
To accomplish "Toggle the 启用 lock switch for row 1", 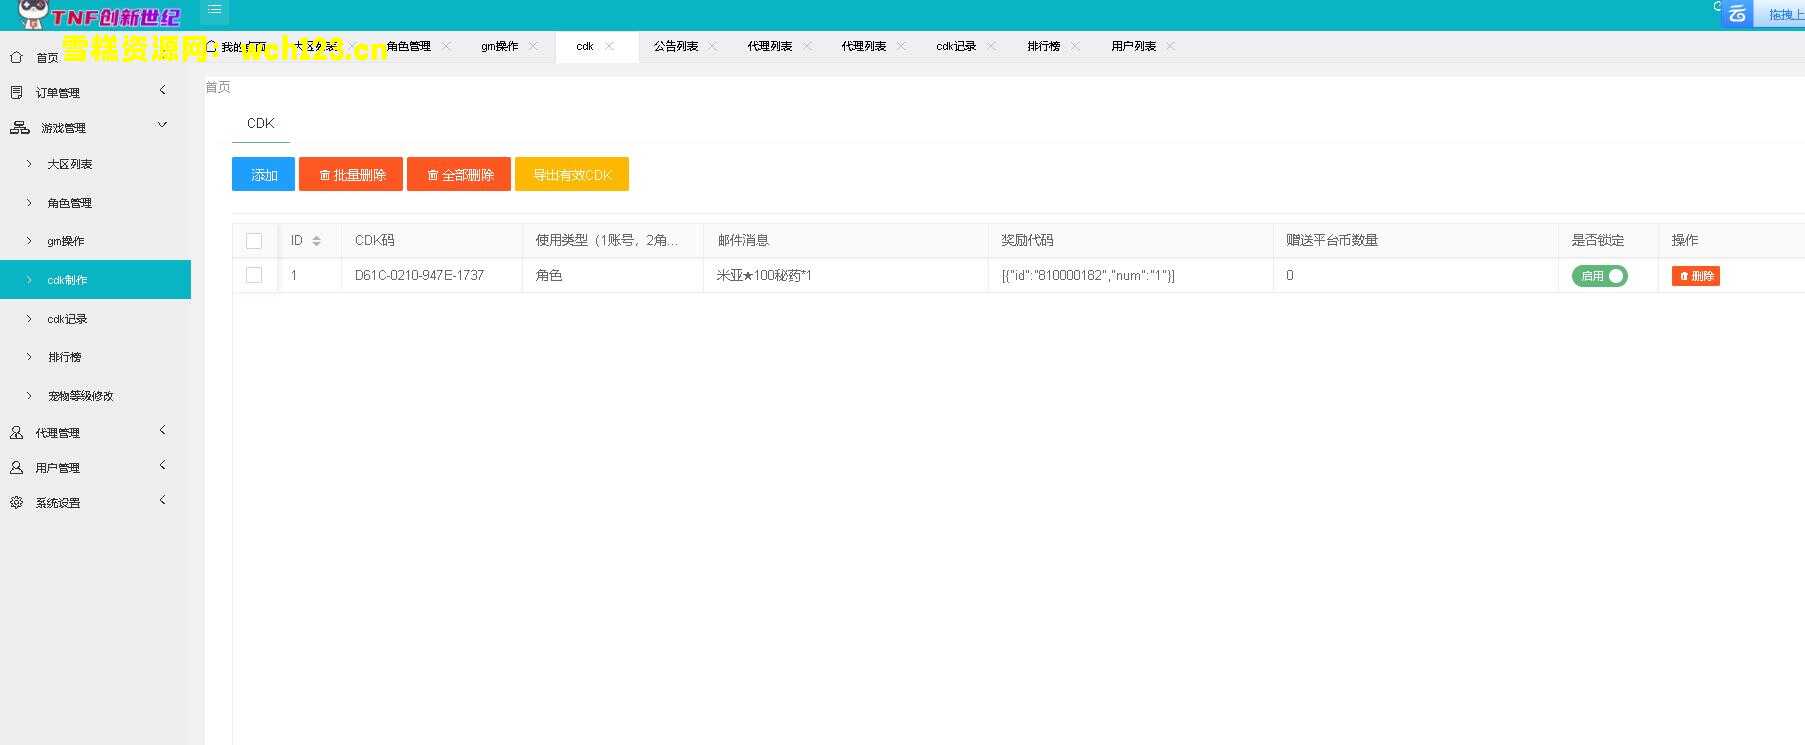I will [1599, 276].
